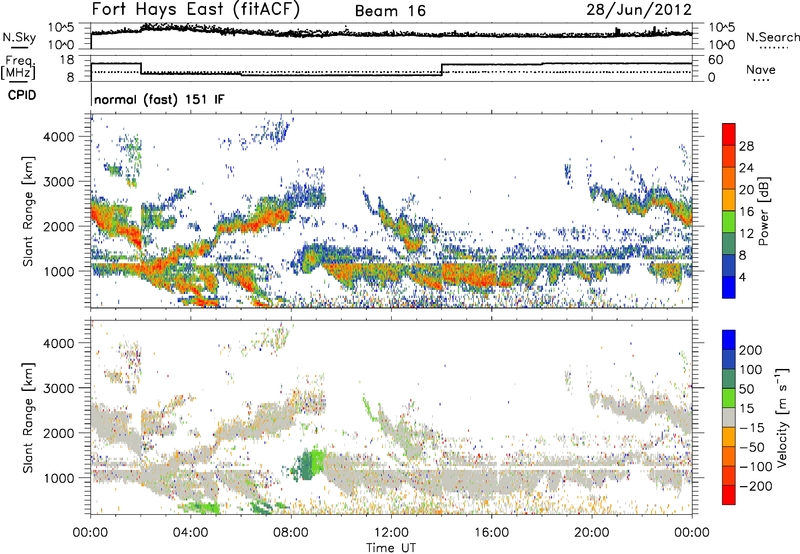Click the "Fort Hays East (fitACF)" plot title
The width and height of the screenshot is (800, 554).
[196, 9]
